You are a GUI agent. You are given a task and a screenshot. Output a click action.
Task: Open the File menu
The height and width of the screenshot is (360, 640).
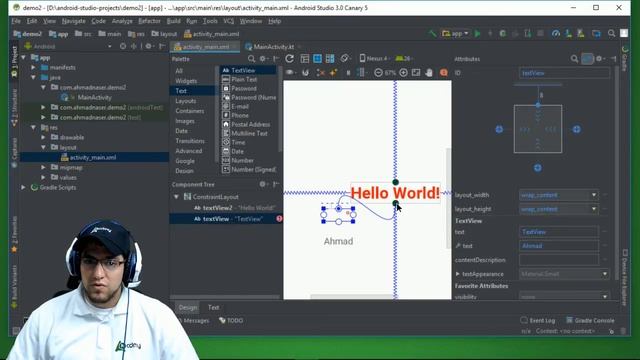(16, 21)
